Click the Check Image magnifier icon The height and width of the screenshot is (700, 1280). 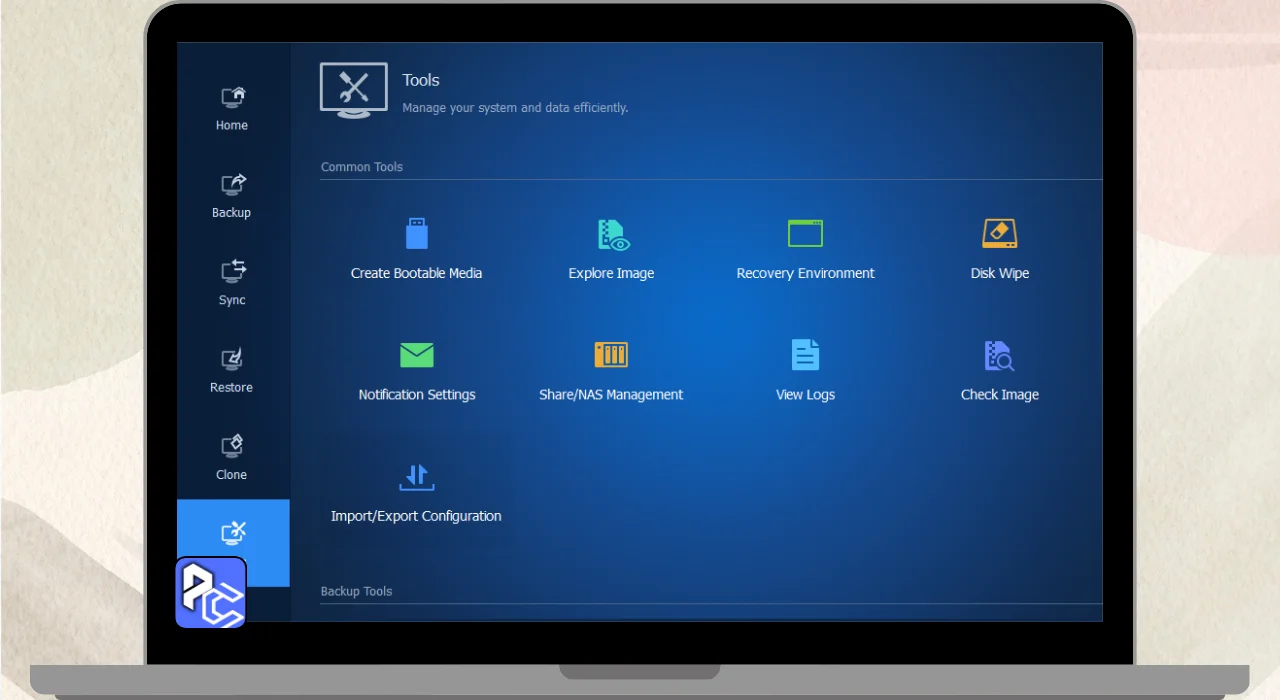coord(999,355)
